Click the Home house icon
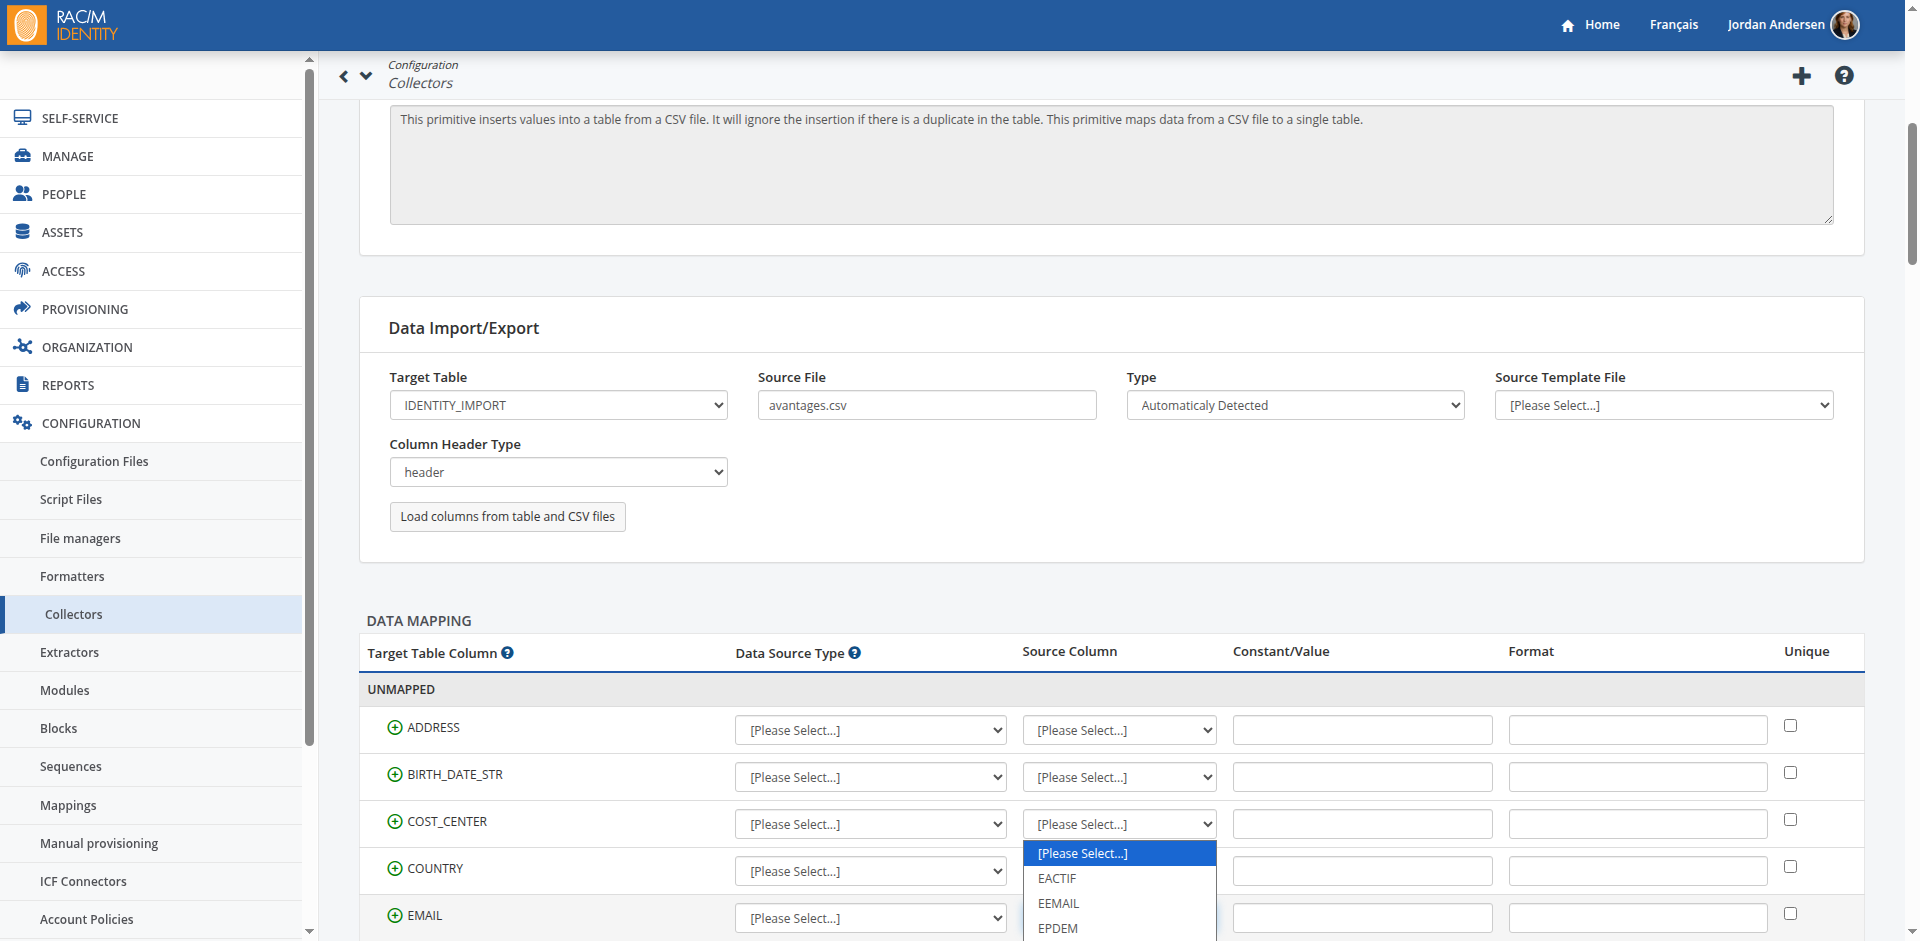1920x941 pixels. coord(1567,25)
